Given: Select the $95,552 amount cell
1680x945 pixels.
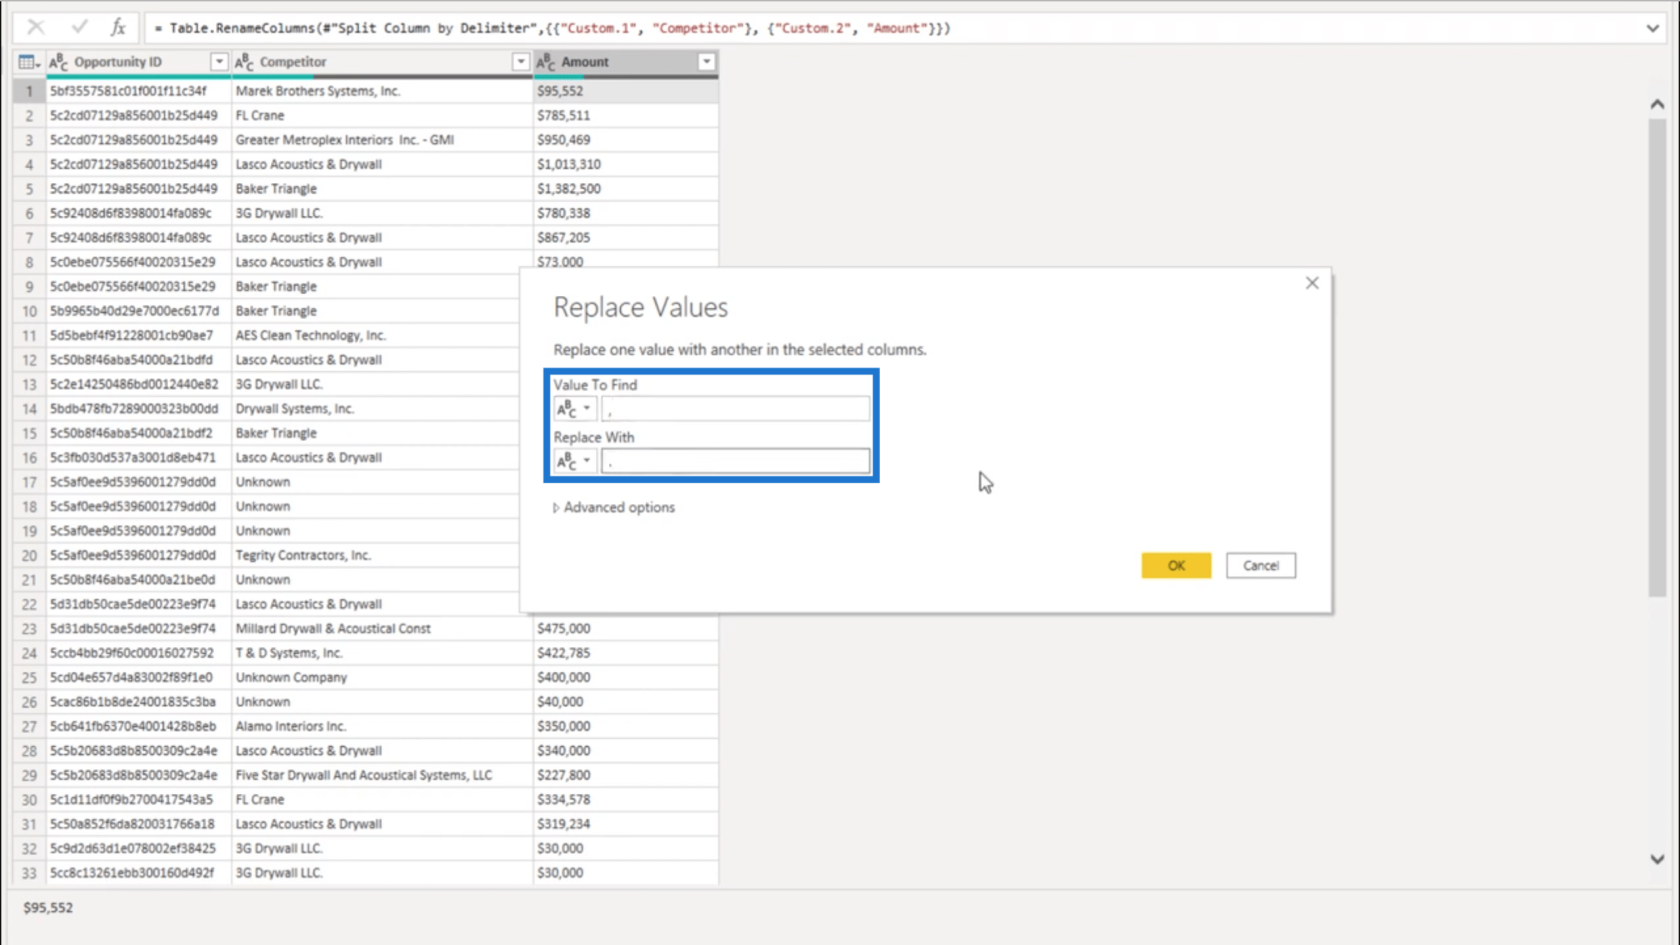Looking at the screenshot, I should tap(625, 91).
